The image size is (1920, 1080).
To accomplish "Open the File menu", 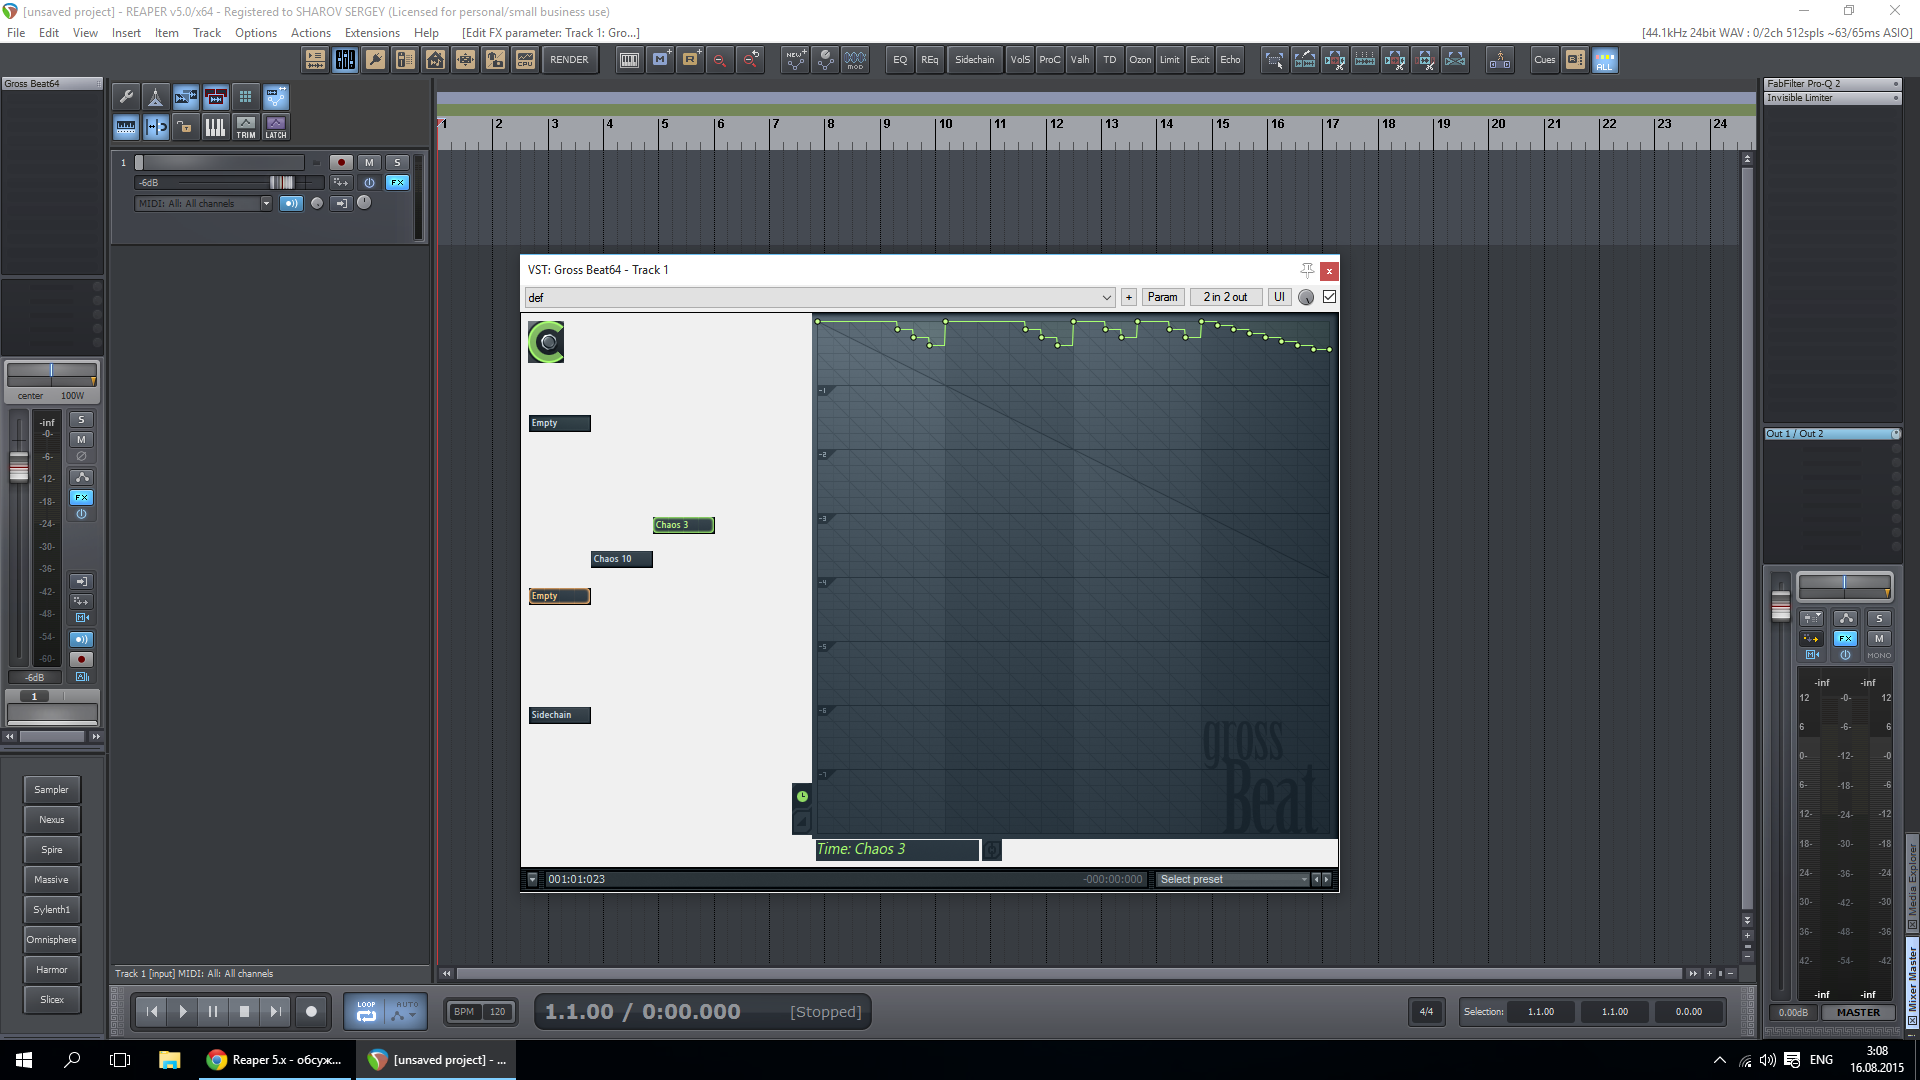I will 16,33.
